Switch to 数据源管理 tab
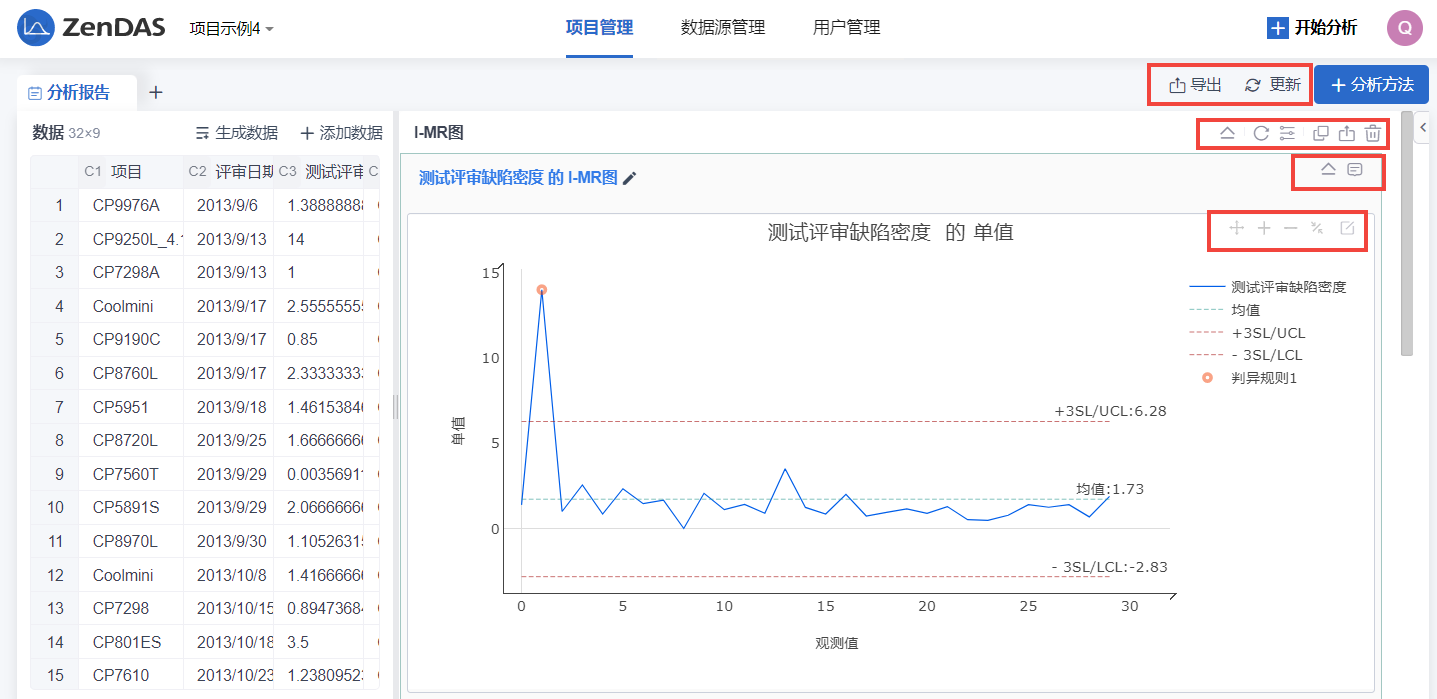This screenshot has width=1437, height=699. click(x=722, y=28)
